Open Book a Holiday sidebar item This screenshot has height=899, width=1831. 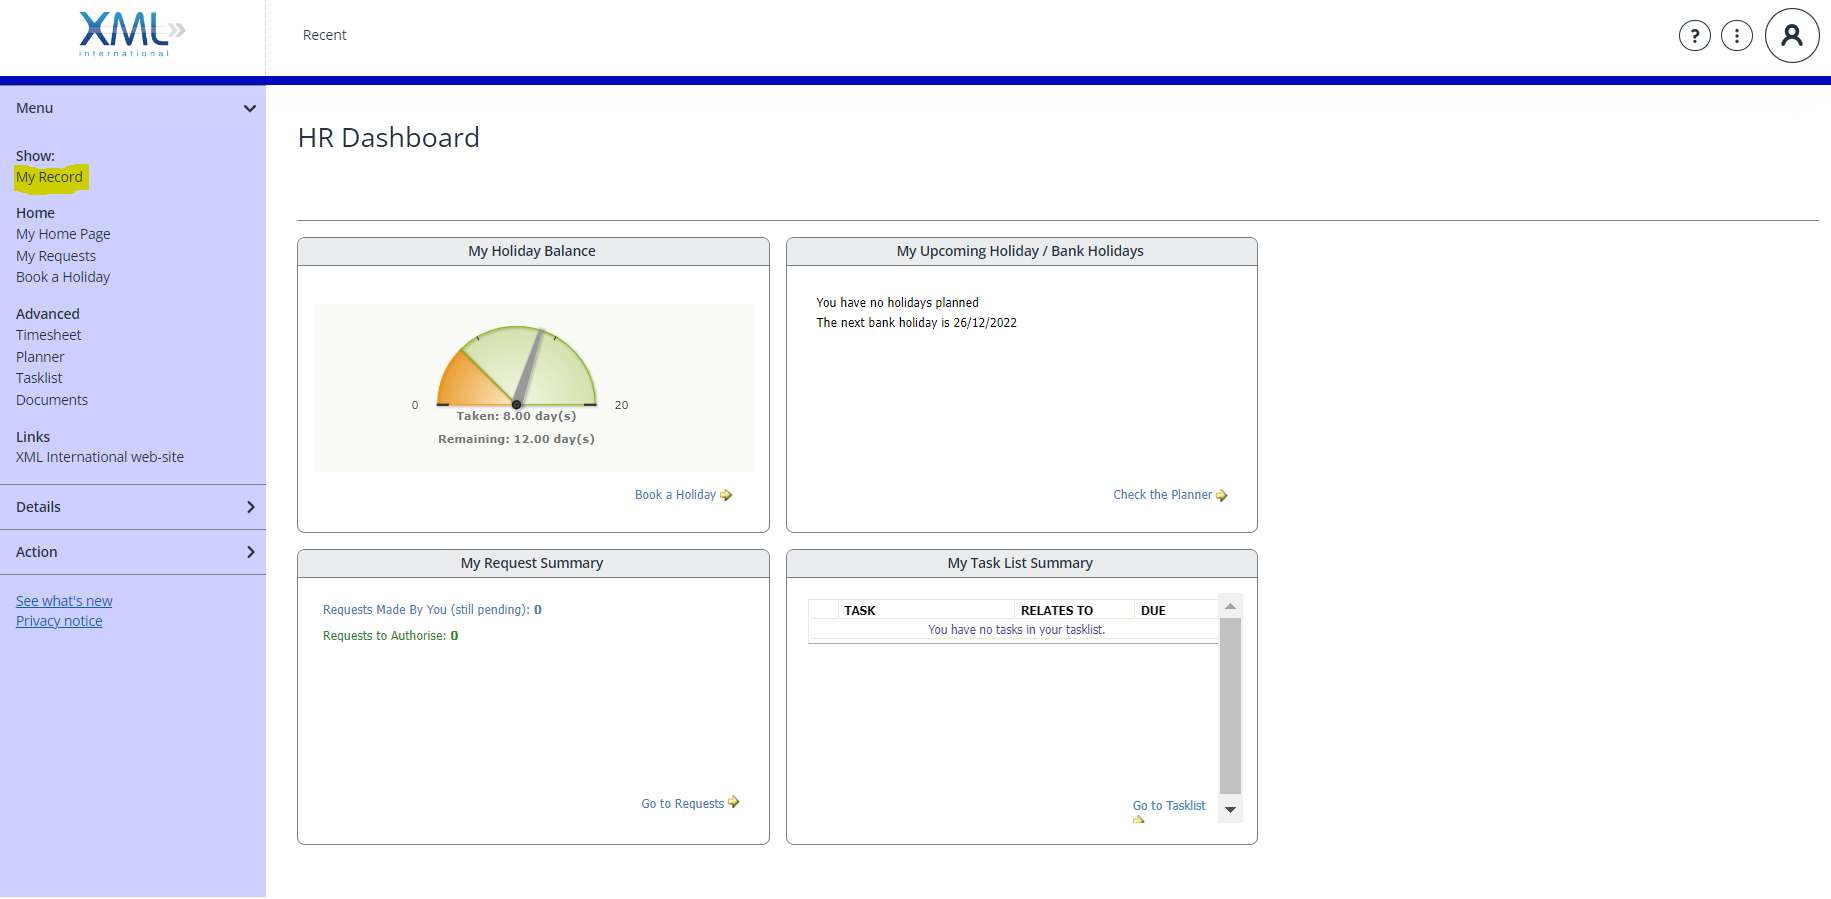(x=63, y=277)
